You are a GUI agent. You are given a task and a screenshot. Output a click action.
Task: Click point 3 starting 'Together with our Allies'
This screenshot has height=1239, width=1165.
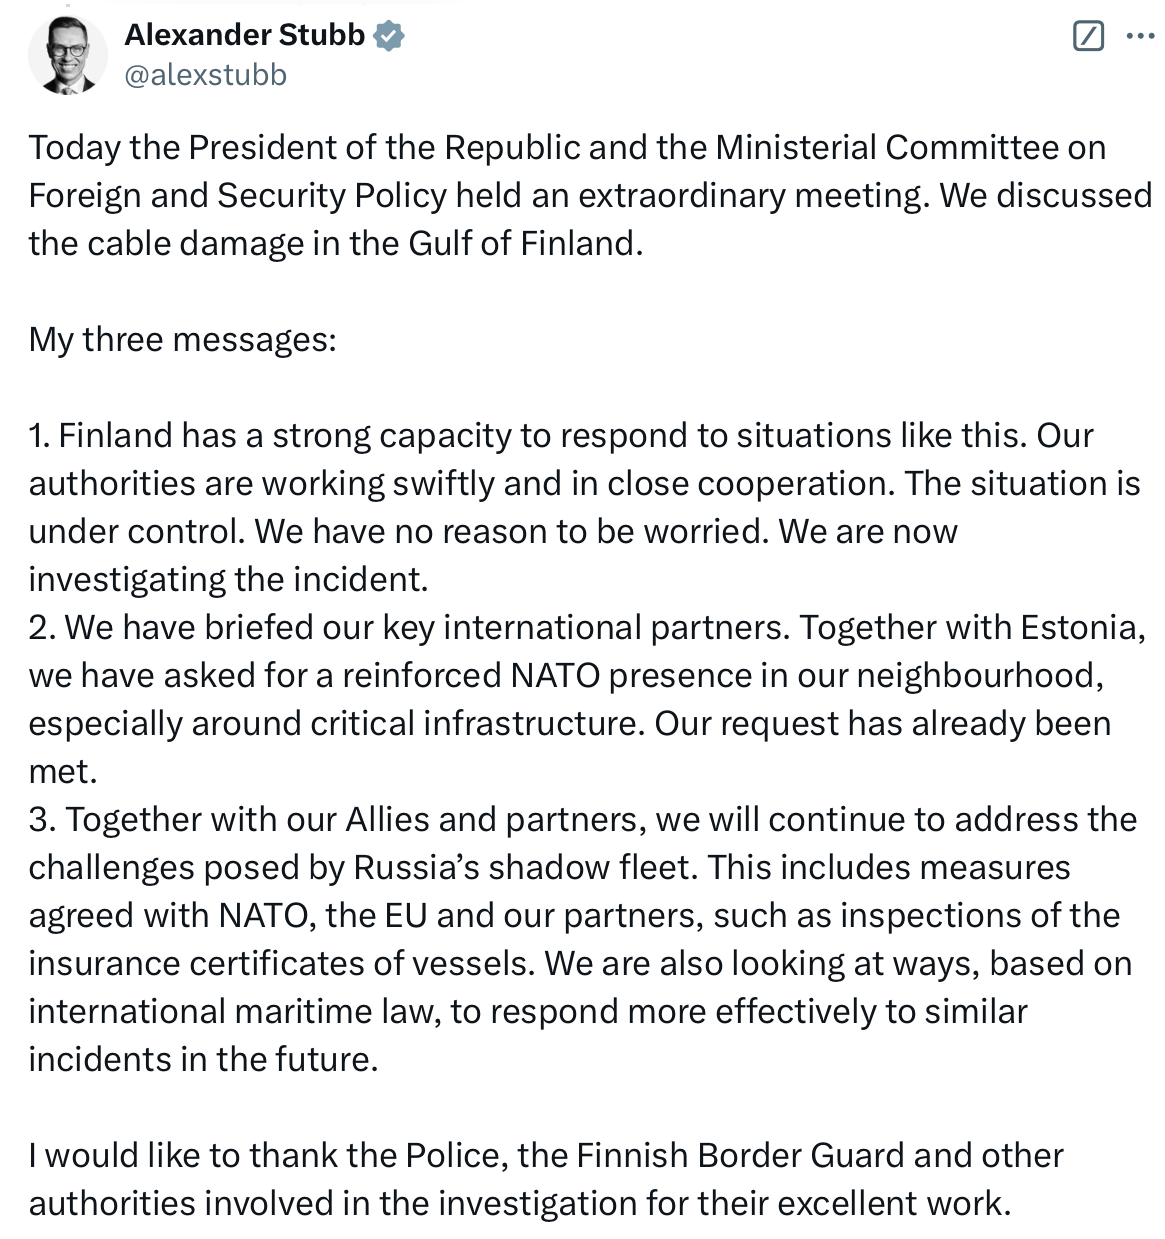(300, 820)
